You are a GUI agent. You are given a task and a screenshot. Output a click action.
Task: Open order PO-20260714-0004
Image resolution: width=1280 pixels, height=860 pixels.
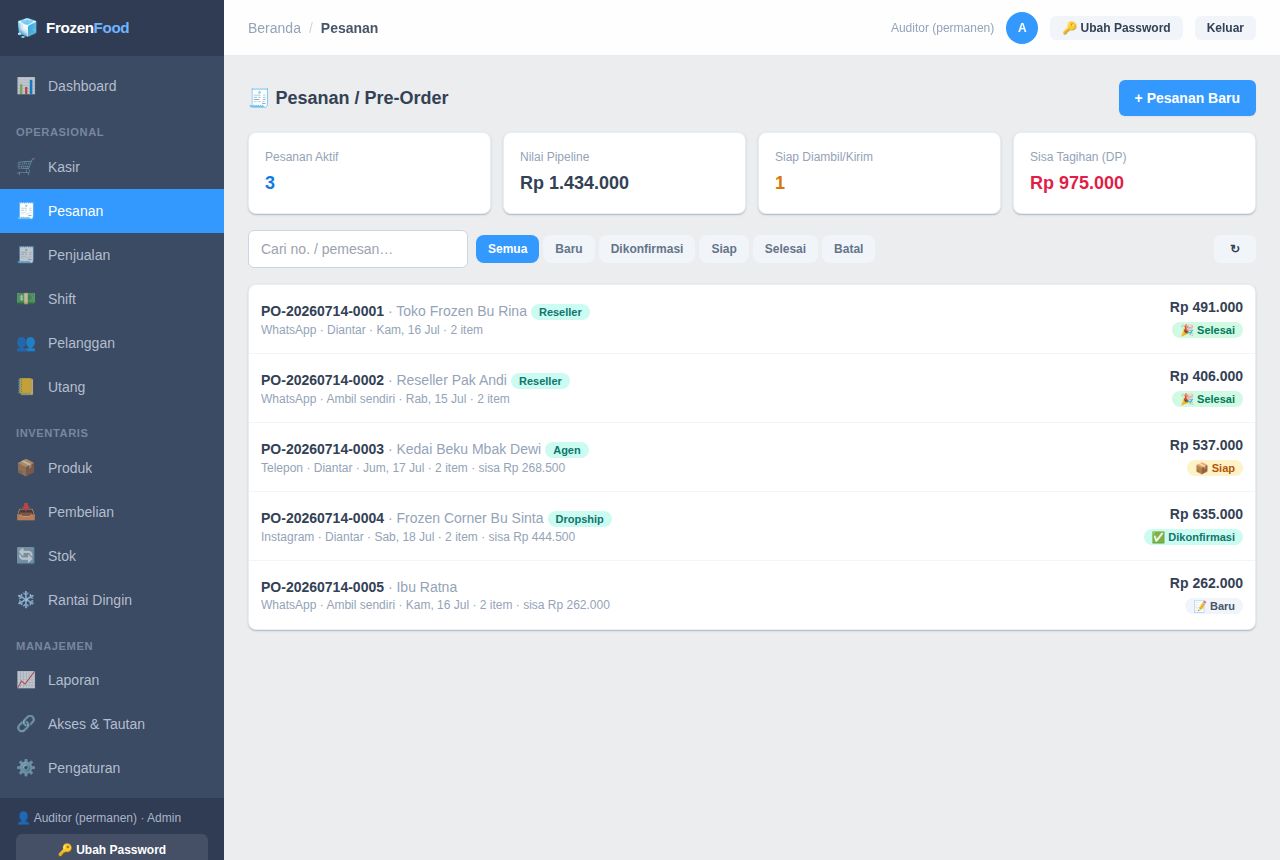coord(752,526)
